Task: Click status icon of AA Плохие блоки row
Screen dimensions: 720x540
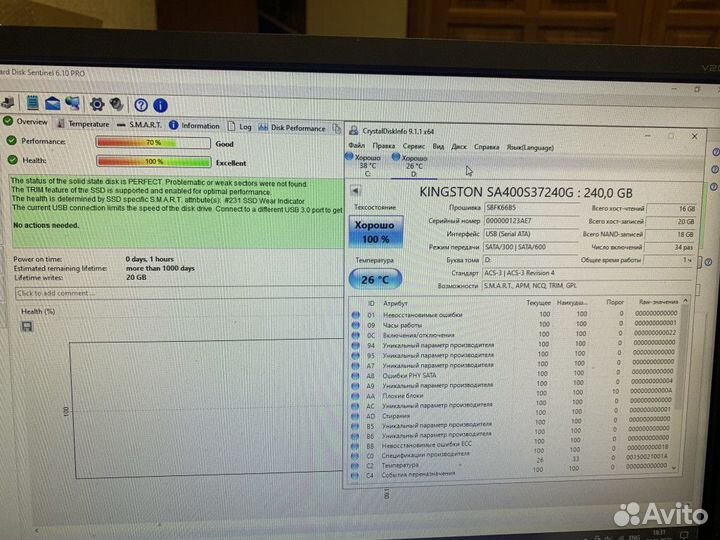Action: tap(355, 396)
